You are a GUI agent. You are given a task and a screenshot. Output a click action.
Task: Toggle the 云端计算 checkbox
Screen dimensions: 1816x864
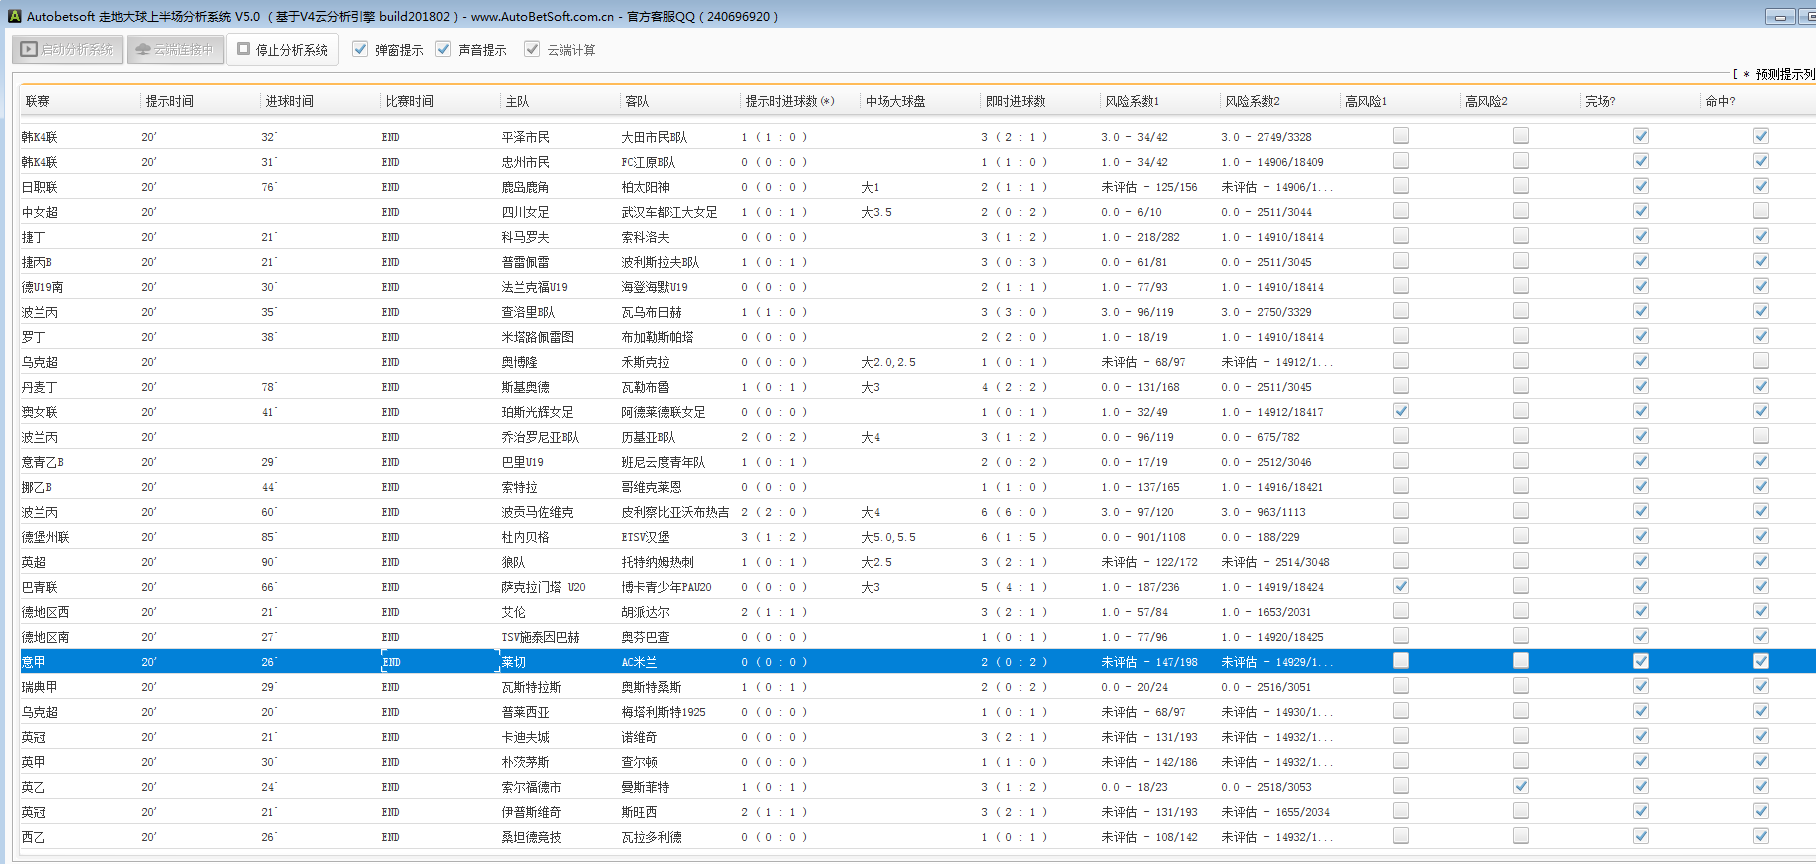tap(533, 49)
